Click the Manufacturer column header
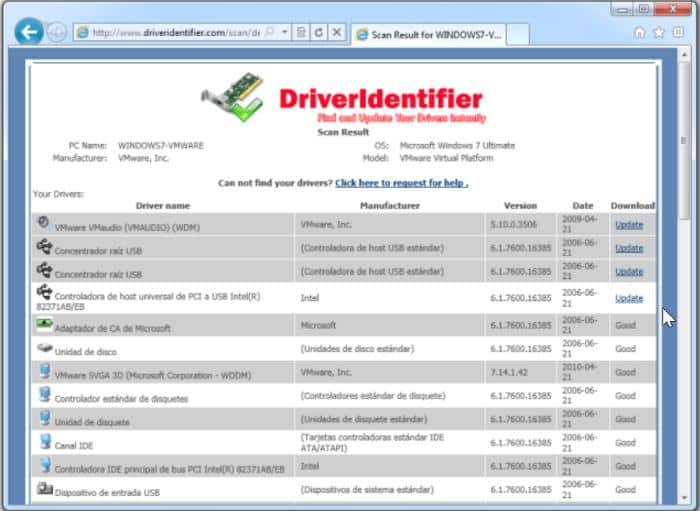700x511 pixels. [390, 206]
